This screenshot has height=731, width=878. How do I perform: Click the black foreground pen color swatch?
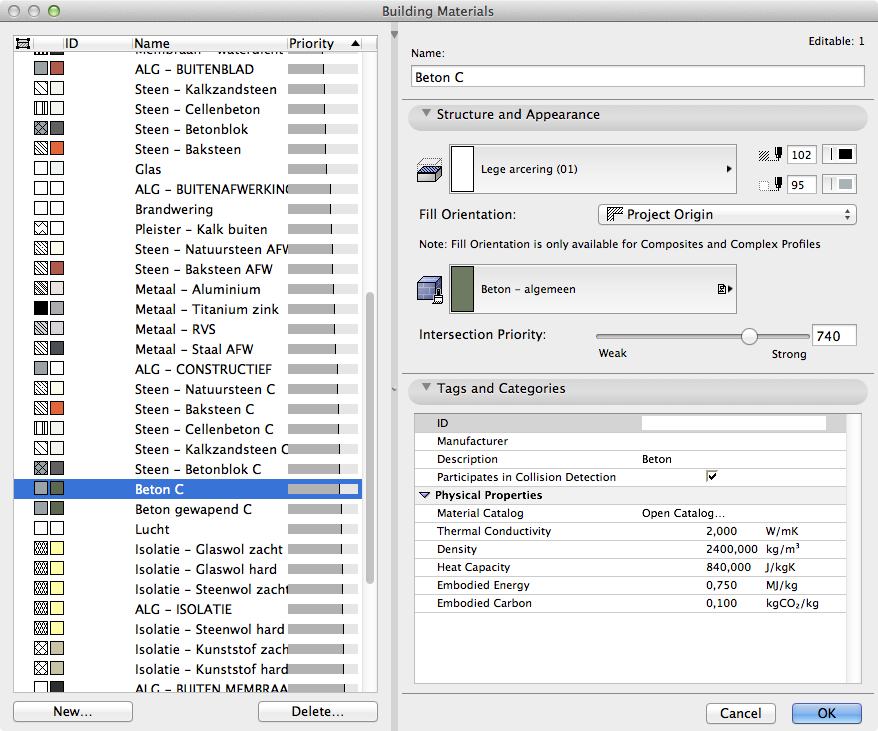(x=839, y=155)
